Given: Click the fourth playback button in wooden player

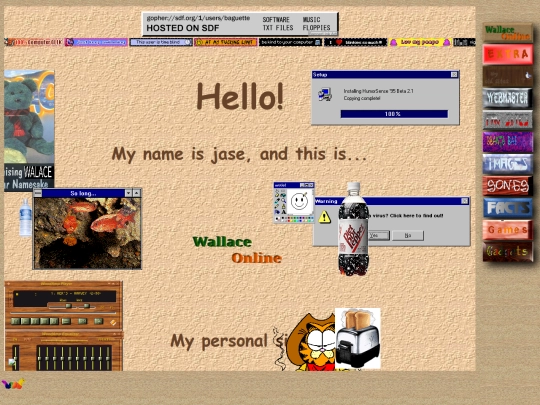Looking at the screenshot, I should click(x=44, y=321).
